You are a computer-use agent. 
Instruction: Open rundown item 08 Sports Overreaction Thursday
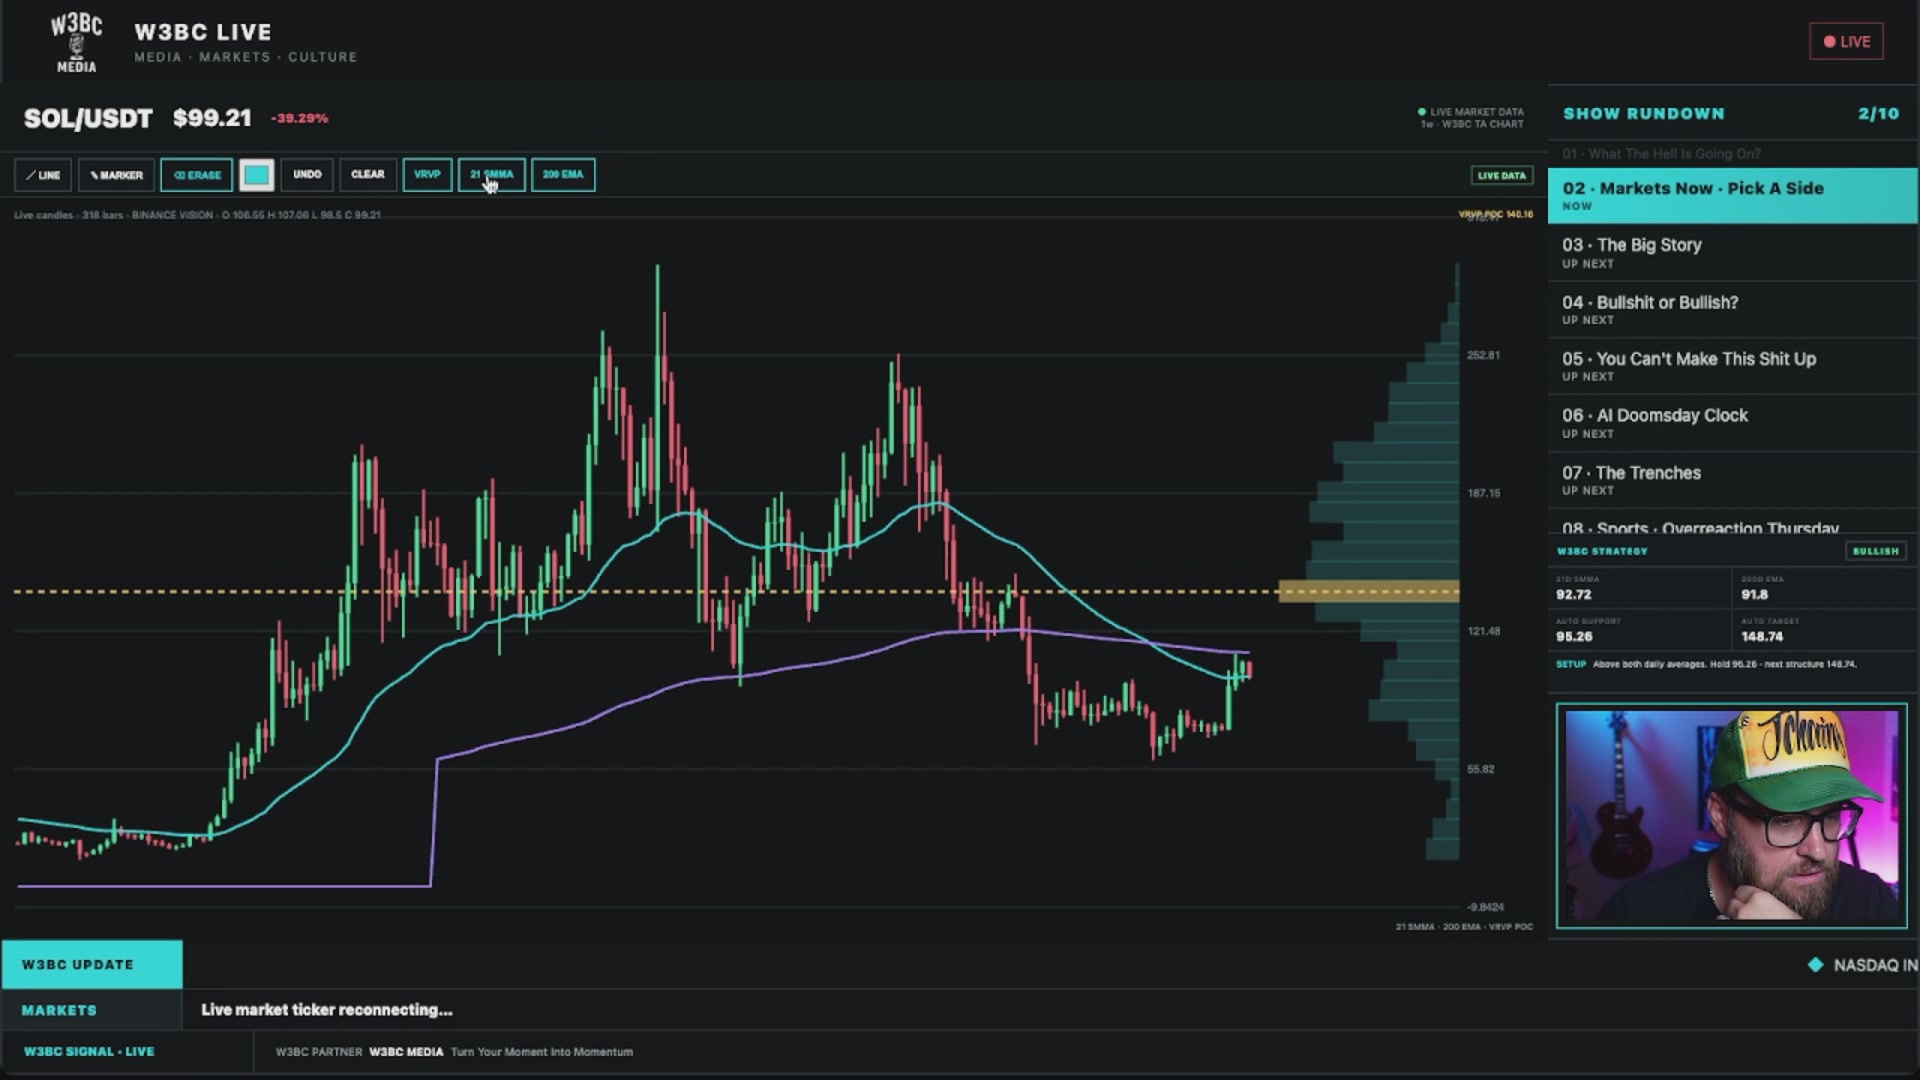1732,523
